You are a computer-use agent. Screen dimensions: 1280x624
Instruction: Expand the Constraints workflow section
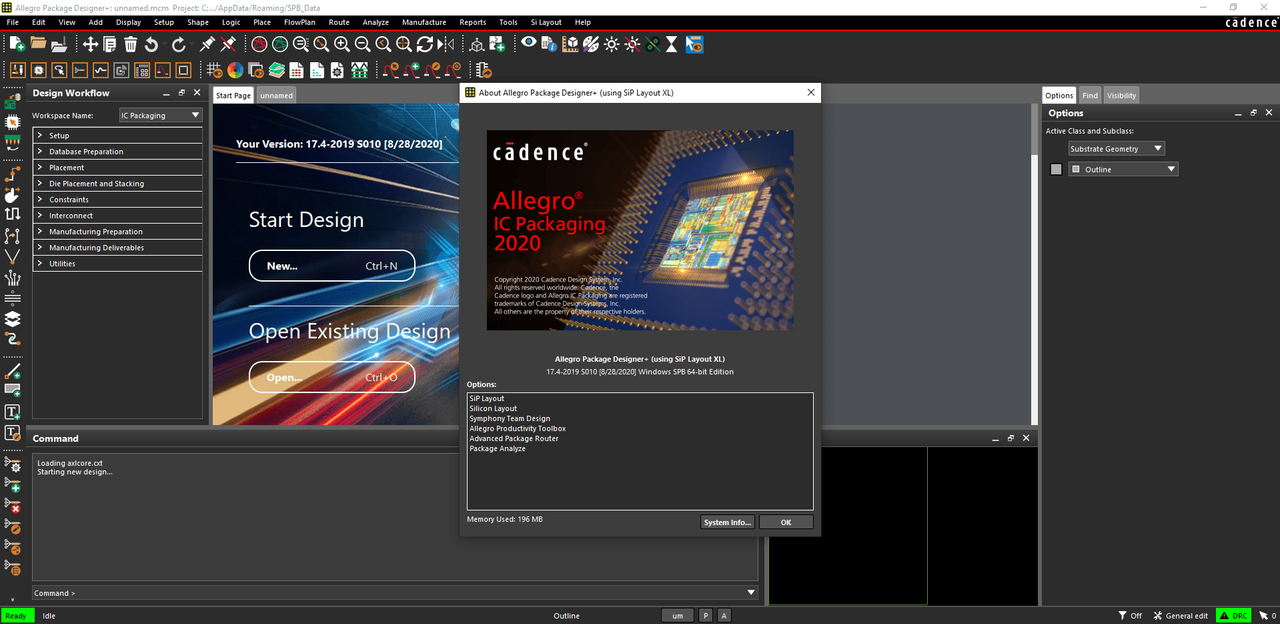118,199
